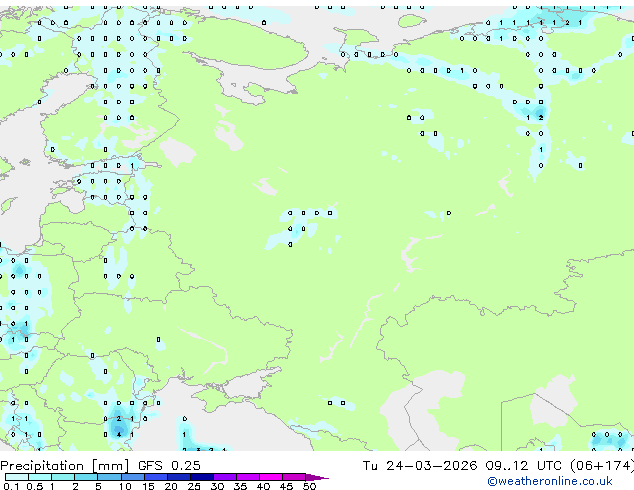This screenshot has height=490, width=634.
Task: Click the legend label "40"
Action: coord(263,486)
